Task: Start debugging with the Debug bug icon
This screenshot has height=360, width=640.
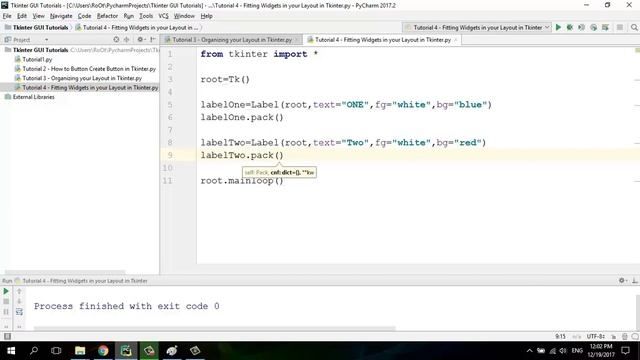Action: (570, 27)
